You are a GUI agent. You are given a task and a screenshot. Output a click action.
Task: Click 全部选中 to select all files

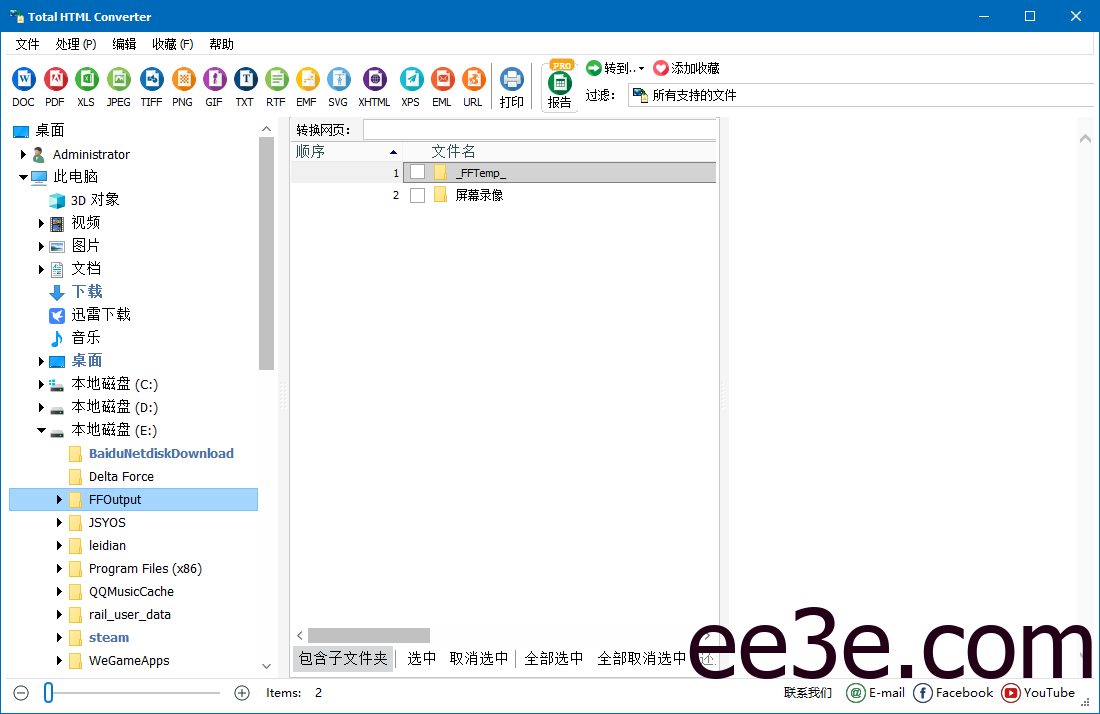pyautogui.click(x=553, y=658)
